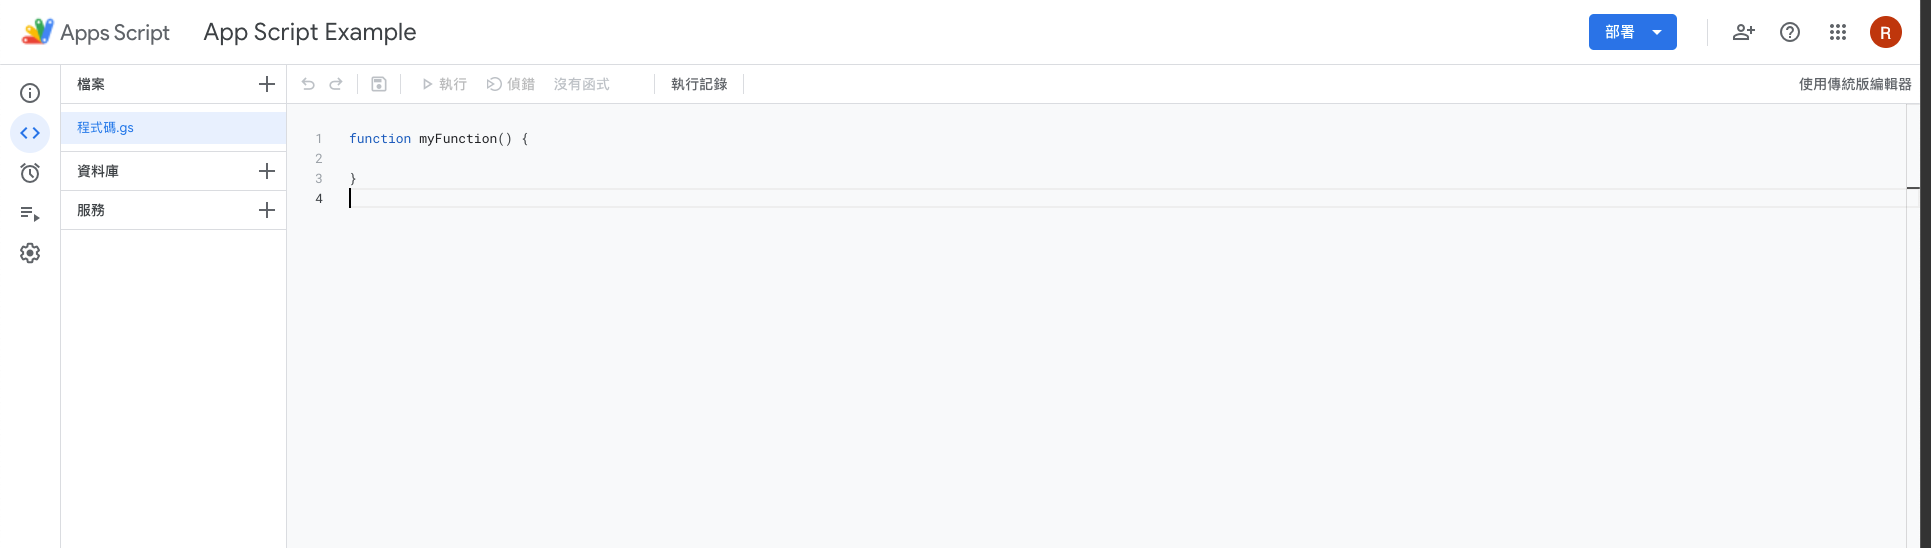
Task: Click the 偵錯 debug button
Action: [511, 84]
